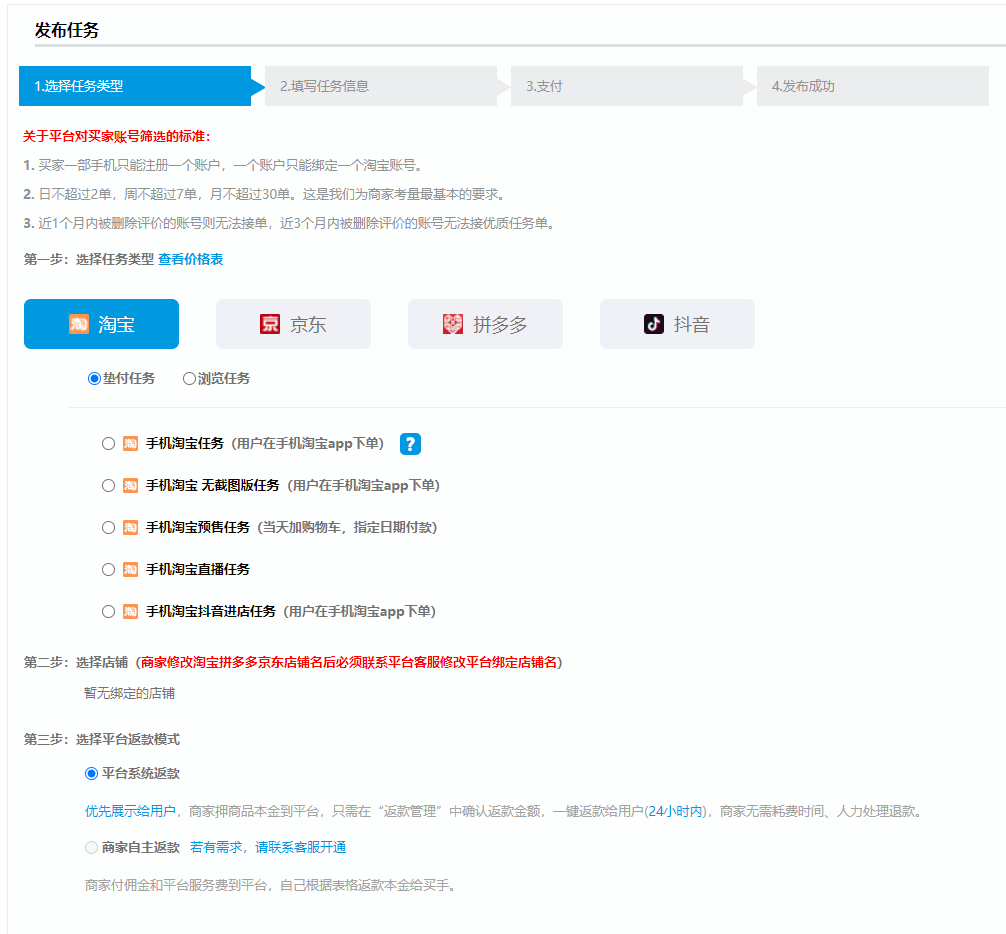The width and height of the screenshot is (1006, 934).
Task: Open the 3.支付 step tab
Action: click(x=627, y=86)
